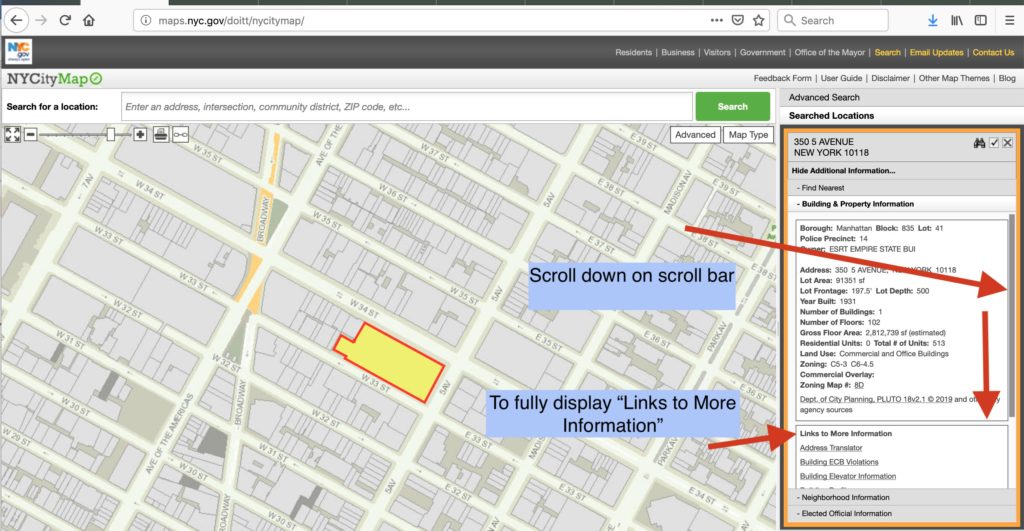Open the page actions three-dot menu
Screen dimensions: 1024x531
(x=716, y=20)
